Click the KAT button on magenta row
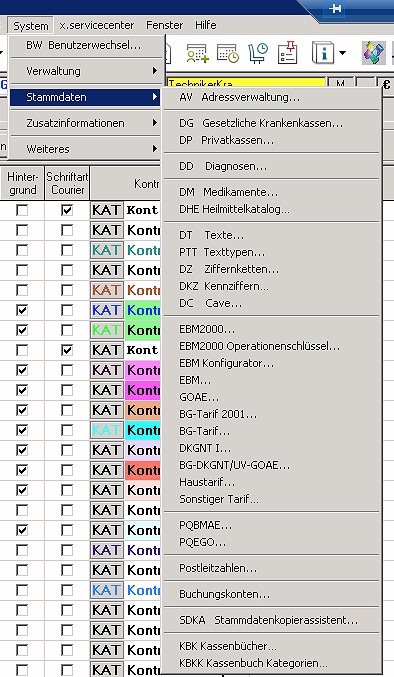The image size is (394, 677). pyautogui.click(x=107, y=390)
